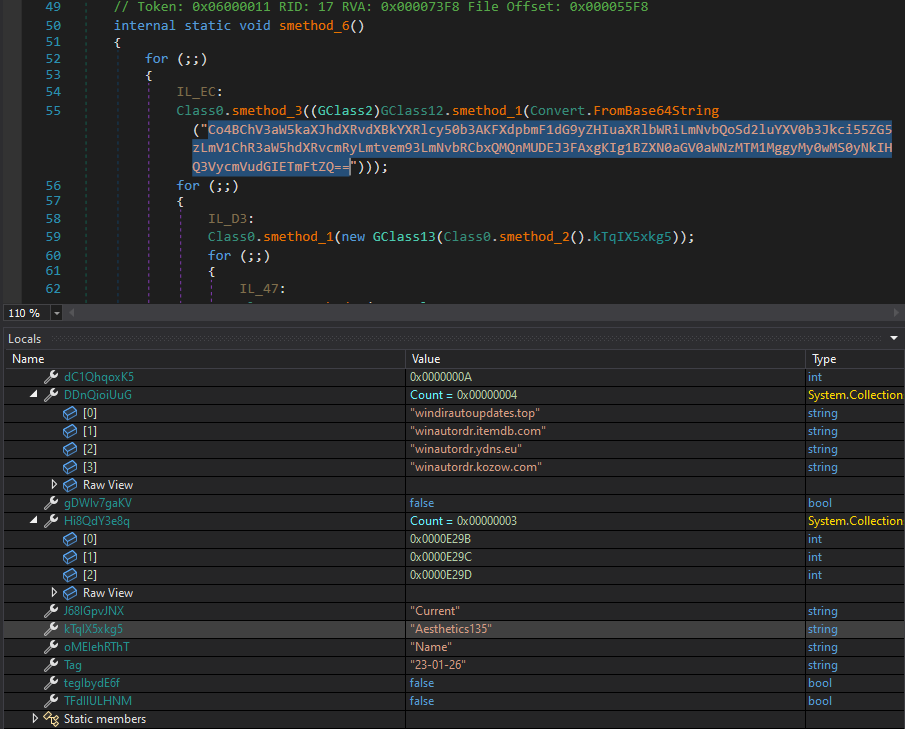Click the wrench icon beside TFdIIULHNM

click(x=51, y=701)
